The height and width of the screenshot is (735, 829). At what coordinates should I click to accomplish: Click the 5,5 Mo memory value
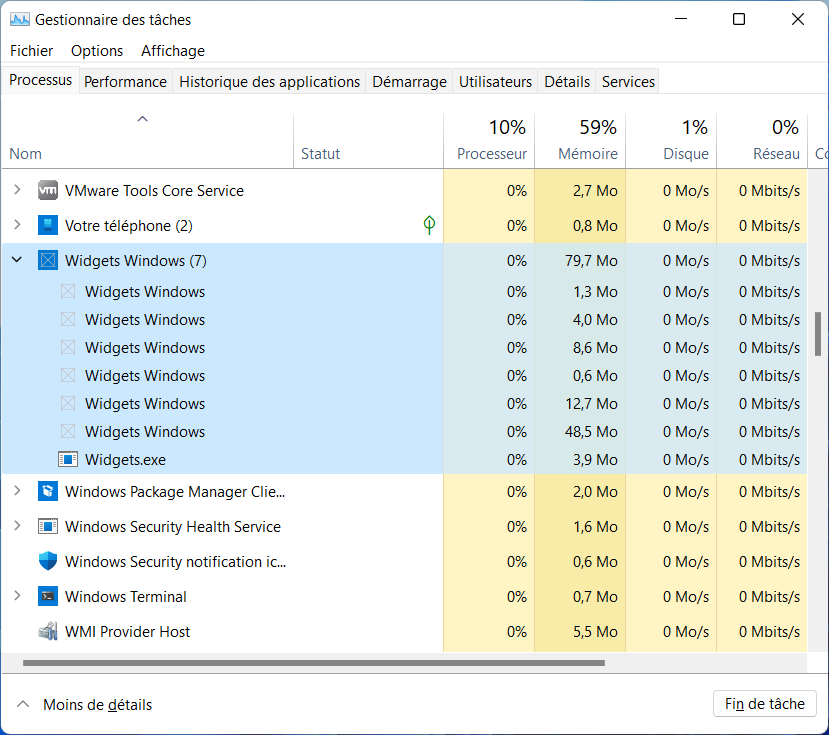[x=595, y=632]
